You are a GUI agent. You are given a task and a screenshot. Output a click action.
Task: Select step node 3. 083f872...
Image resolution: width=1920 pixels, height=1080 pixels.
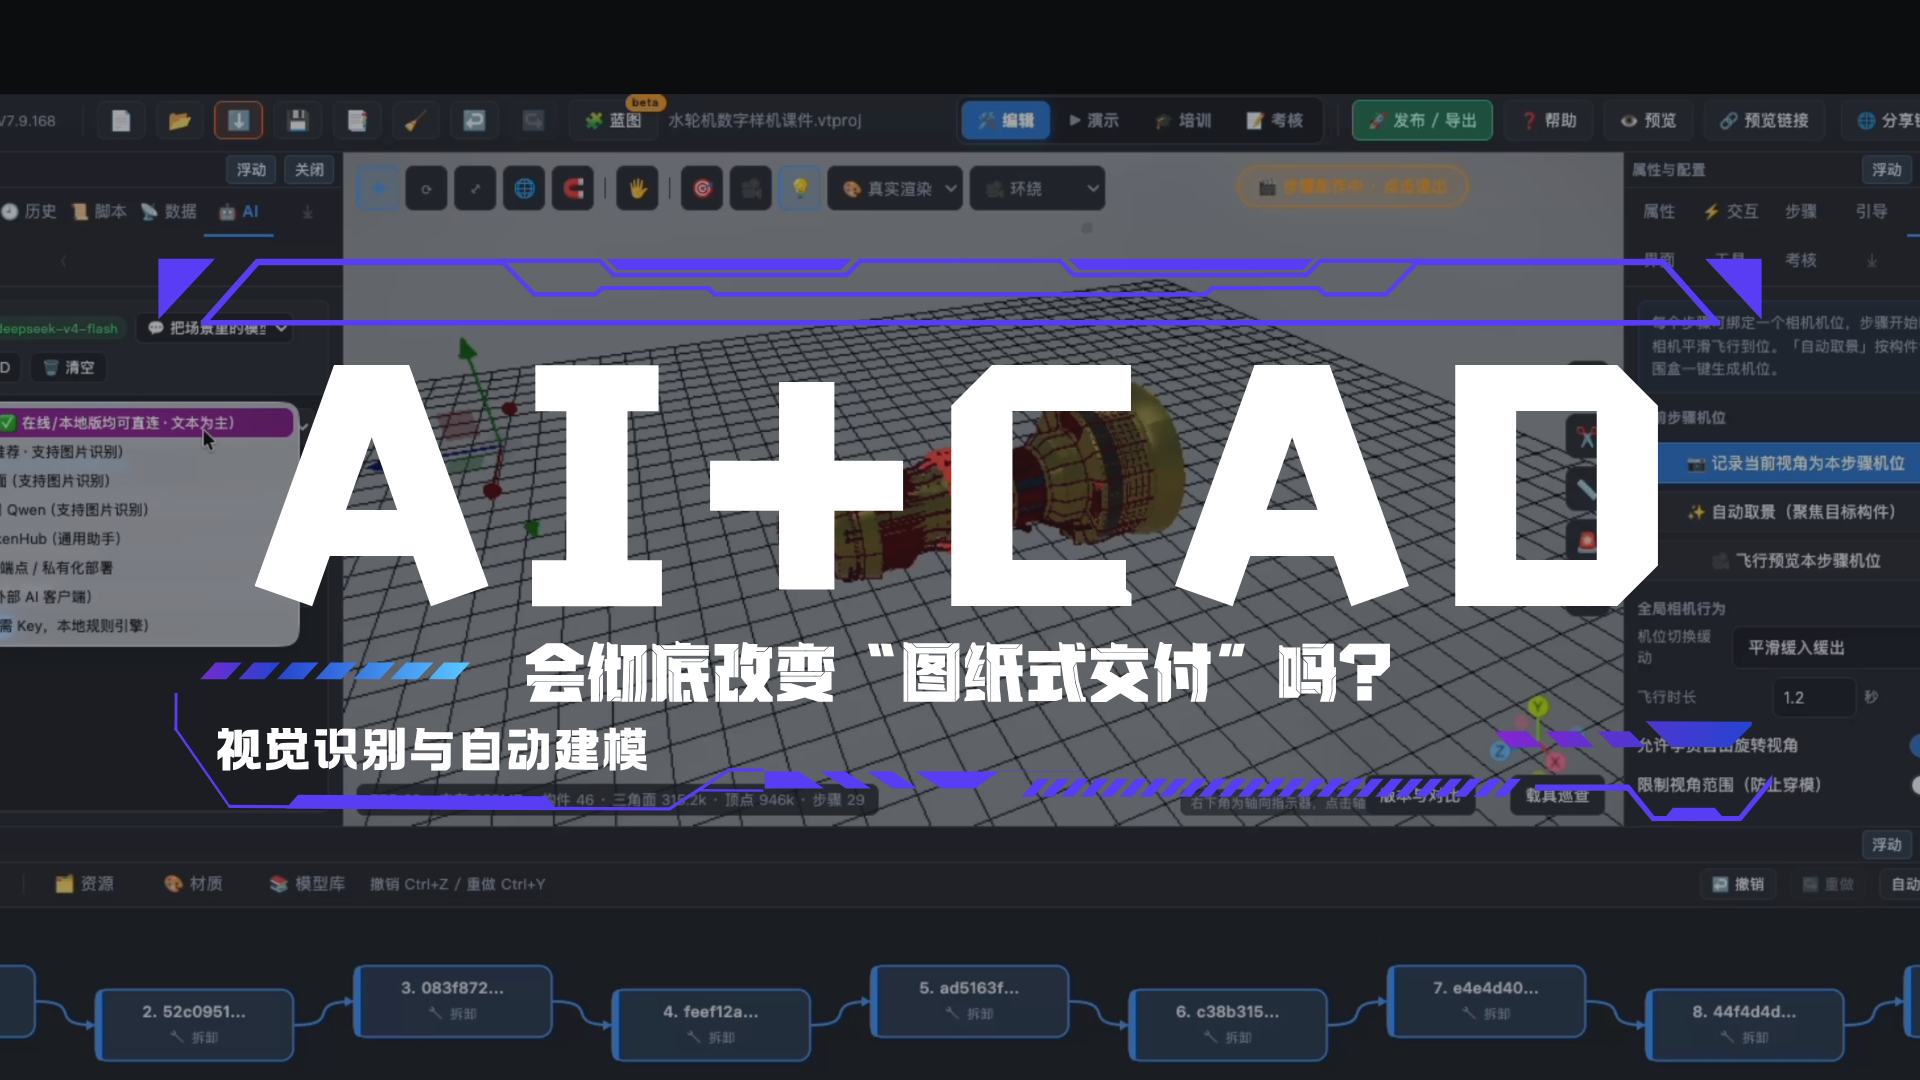453,1001
